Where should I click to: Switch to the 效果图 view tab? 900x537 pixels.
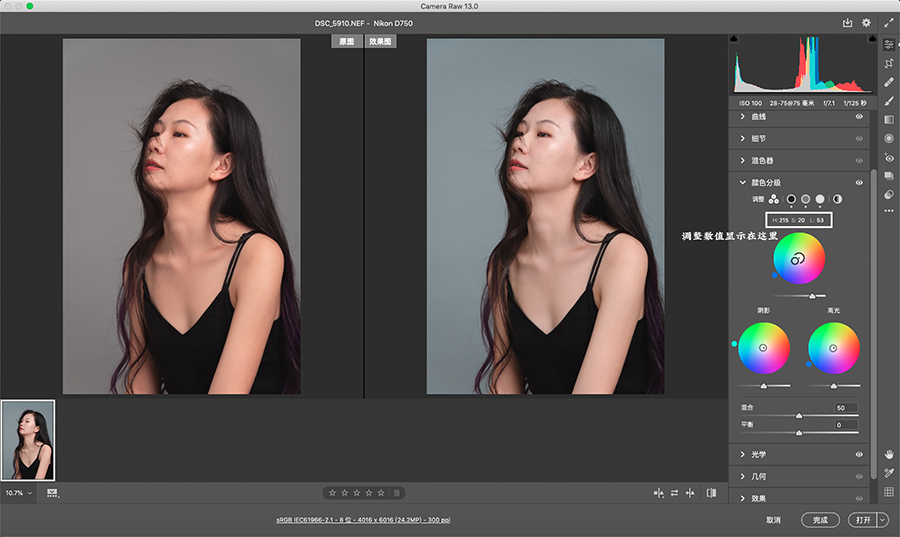(380, 42)
